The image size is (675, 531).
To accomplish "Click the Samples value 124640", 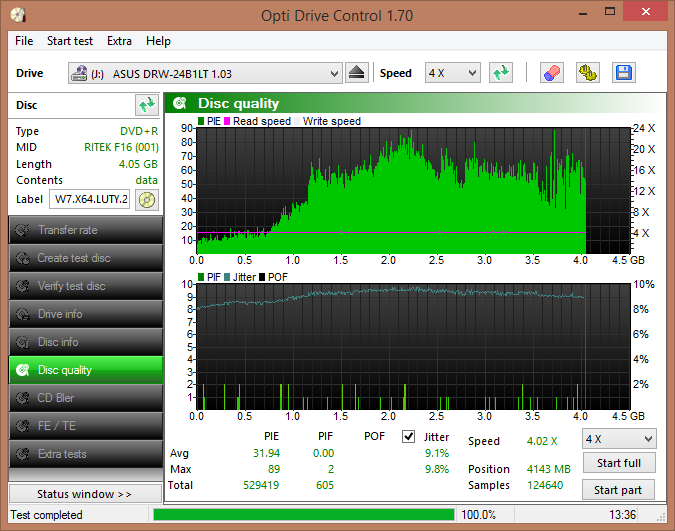I will [545, 485].
